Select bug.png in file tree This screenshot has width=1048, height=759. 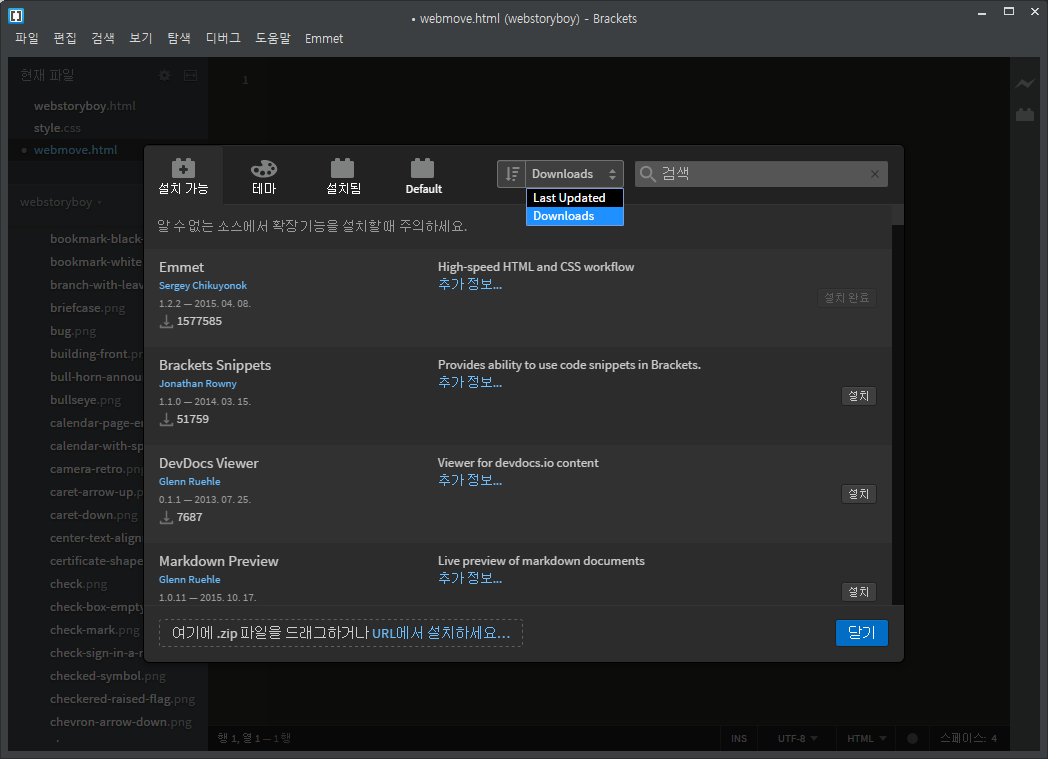(x=73, y=331)
